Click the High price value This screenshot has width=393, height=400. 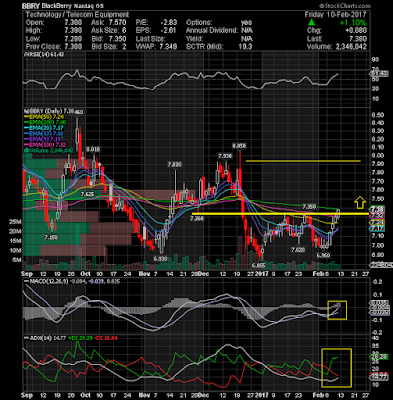72,31
